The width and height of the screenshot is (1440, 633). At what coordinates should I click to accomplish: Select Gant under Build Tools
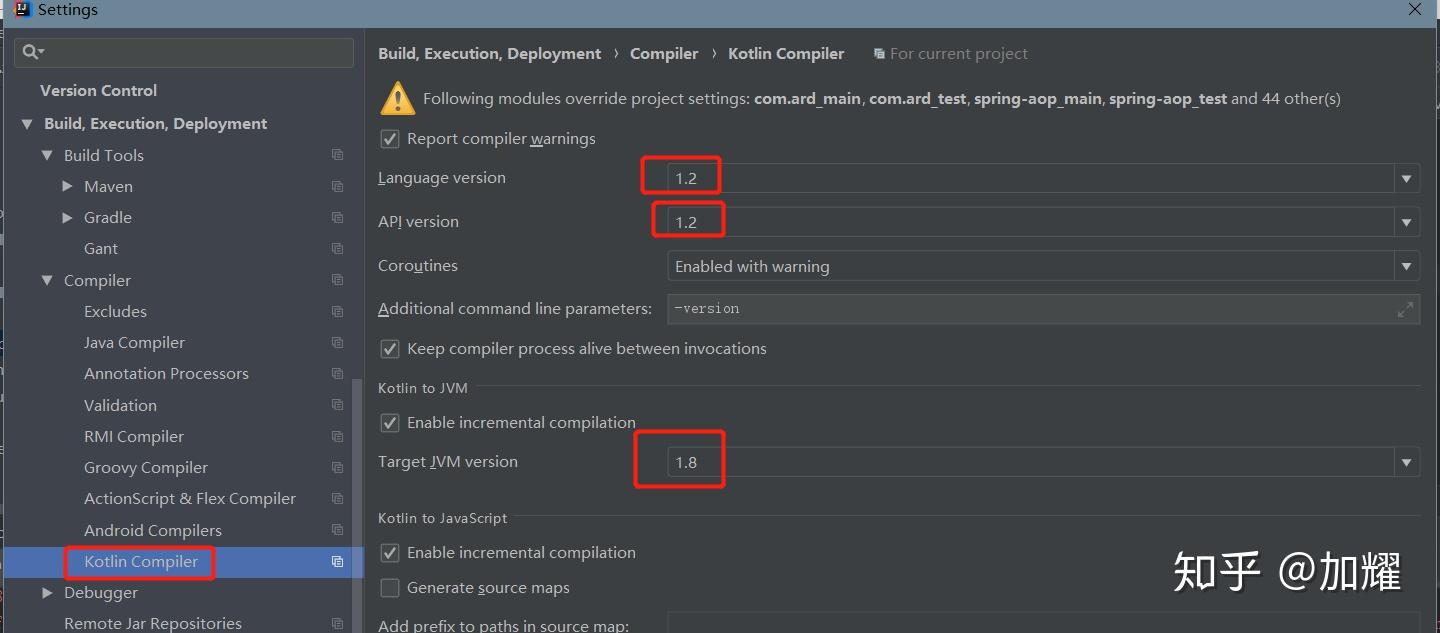[101, 248]
